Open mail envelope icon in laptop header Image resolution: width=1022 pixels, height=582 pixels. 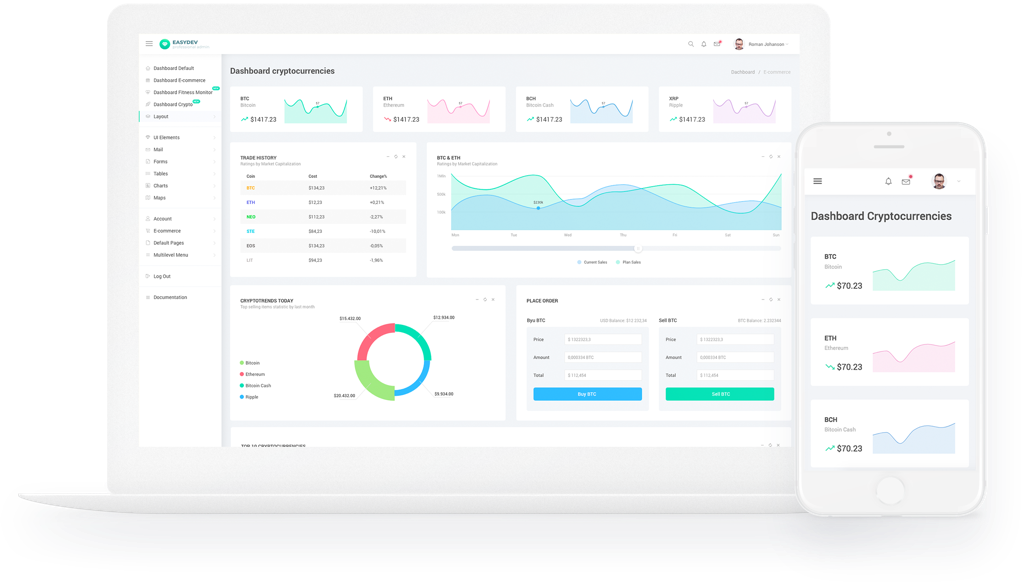tap(717, 44)
